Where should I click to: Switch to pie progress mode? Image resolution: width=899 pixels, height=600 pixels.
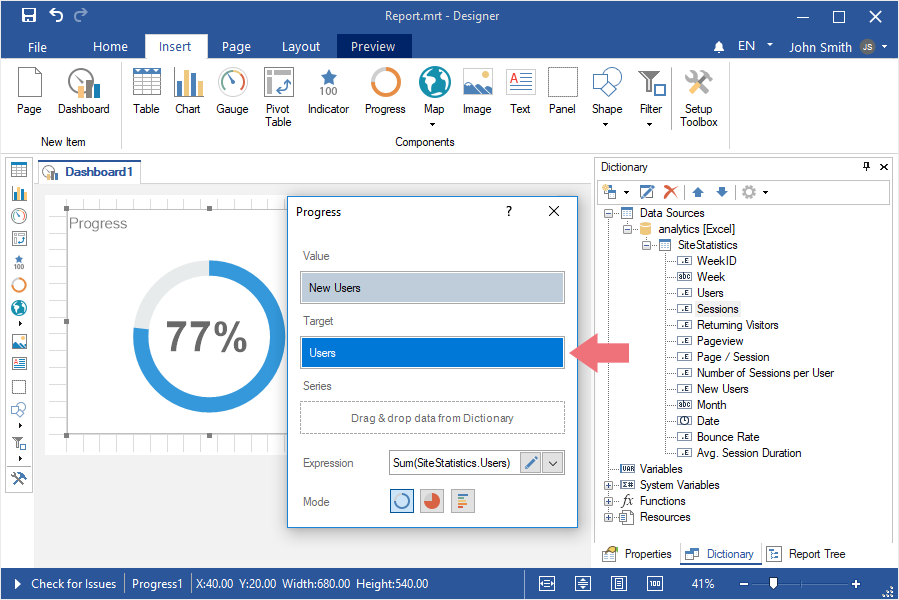click(x=432, y=501)
